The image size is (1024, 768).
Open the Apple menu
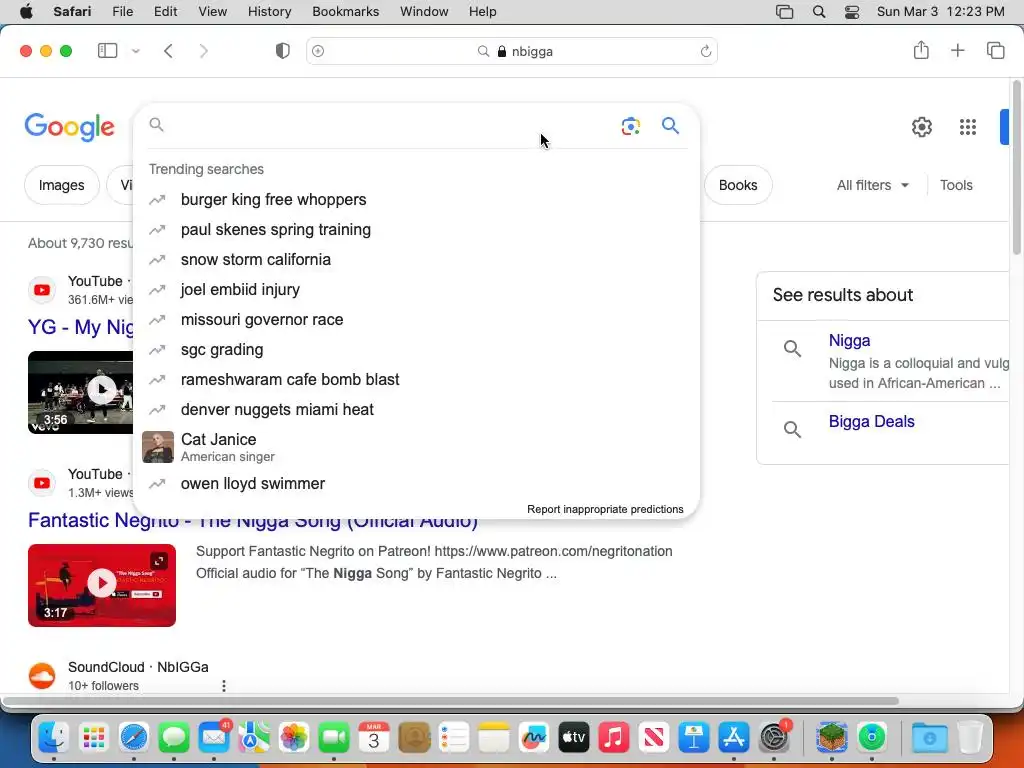(26, 11)
